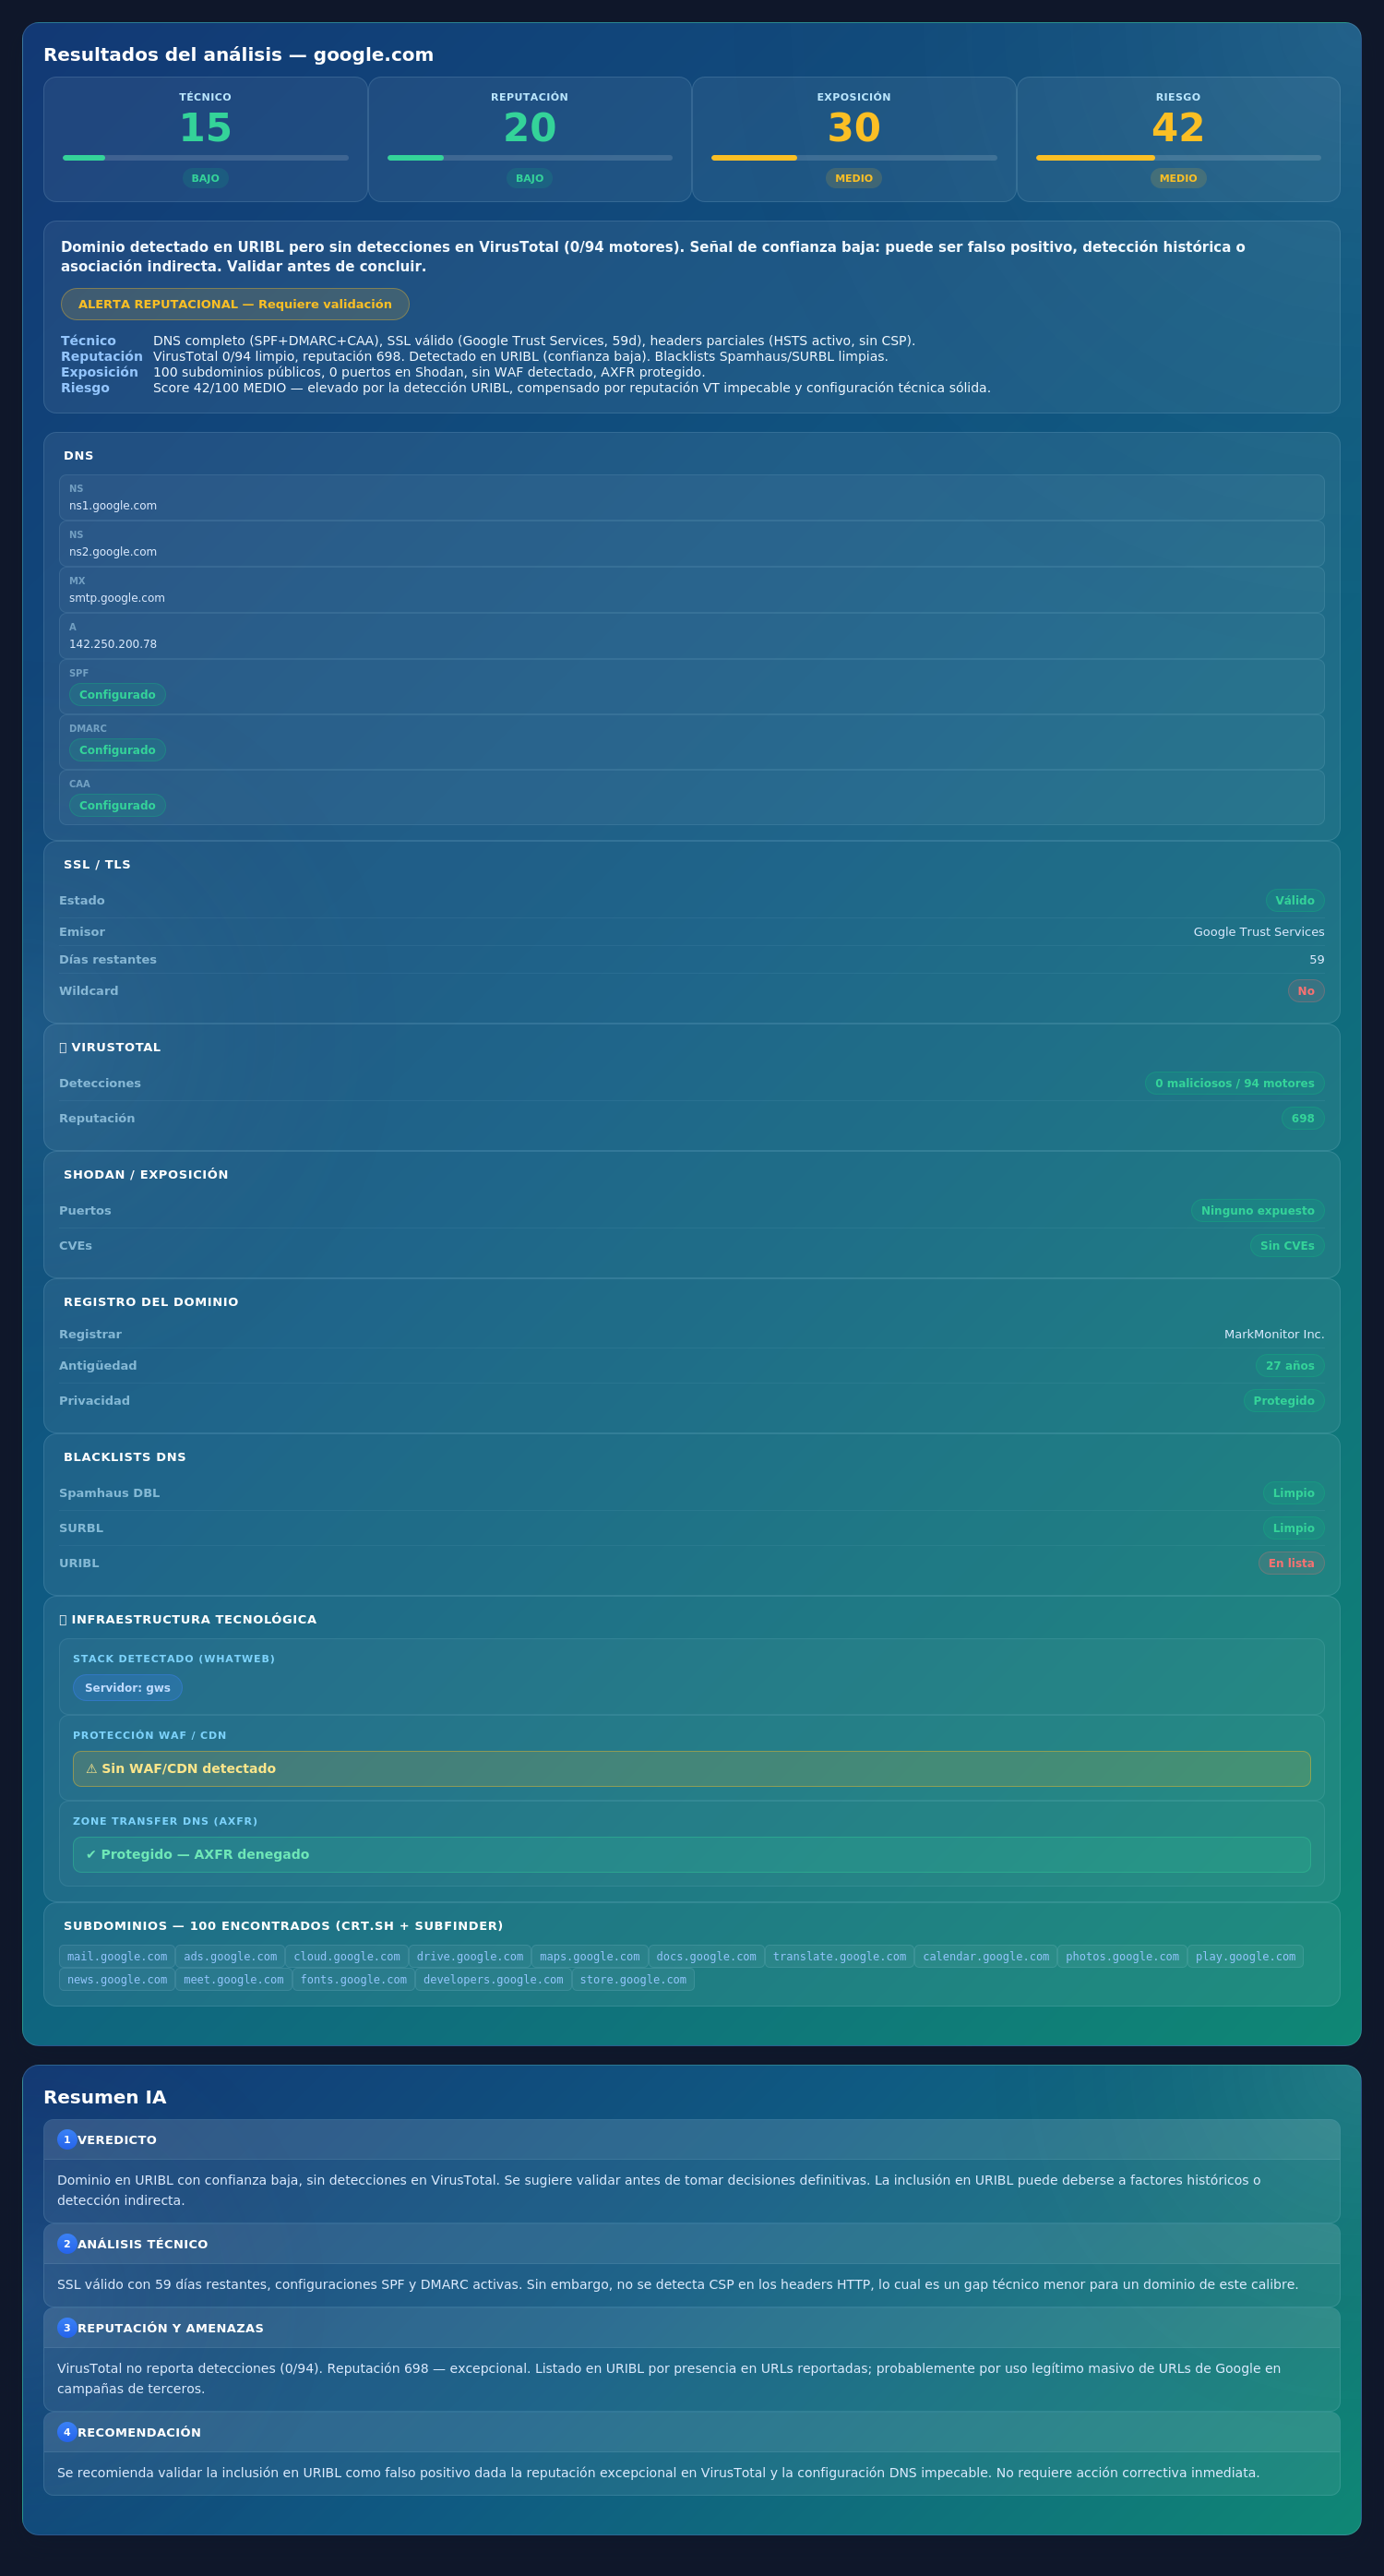1384x2576 pixels.
Task: Open the ads.google.com subdomain chip
Action: [230, 1956]
